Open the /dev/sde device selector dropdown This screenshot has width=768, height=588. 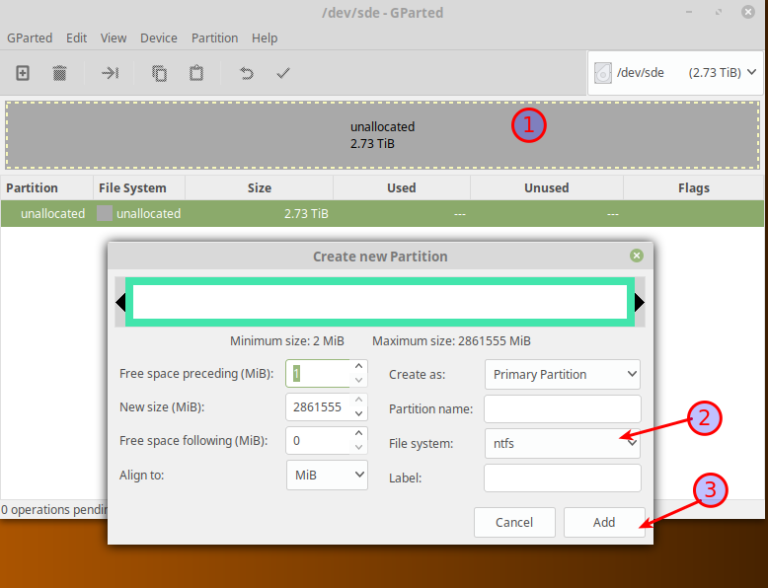(675, 73)
